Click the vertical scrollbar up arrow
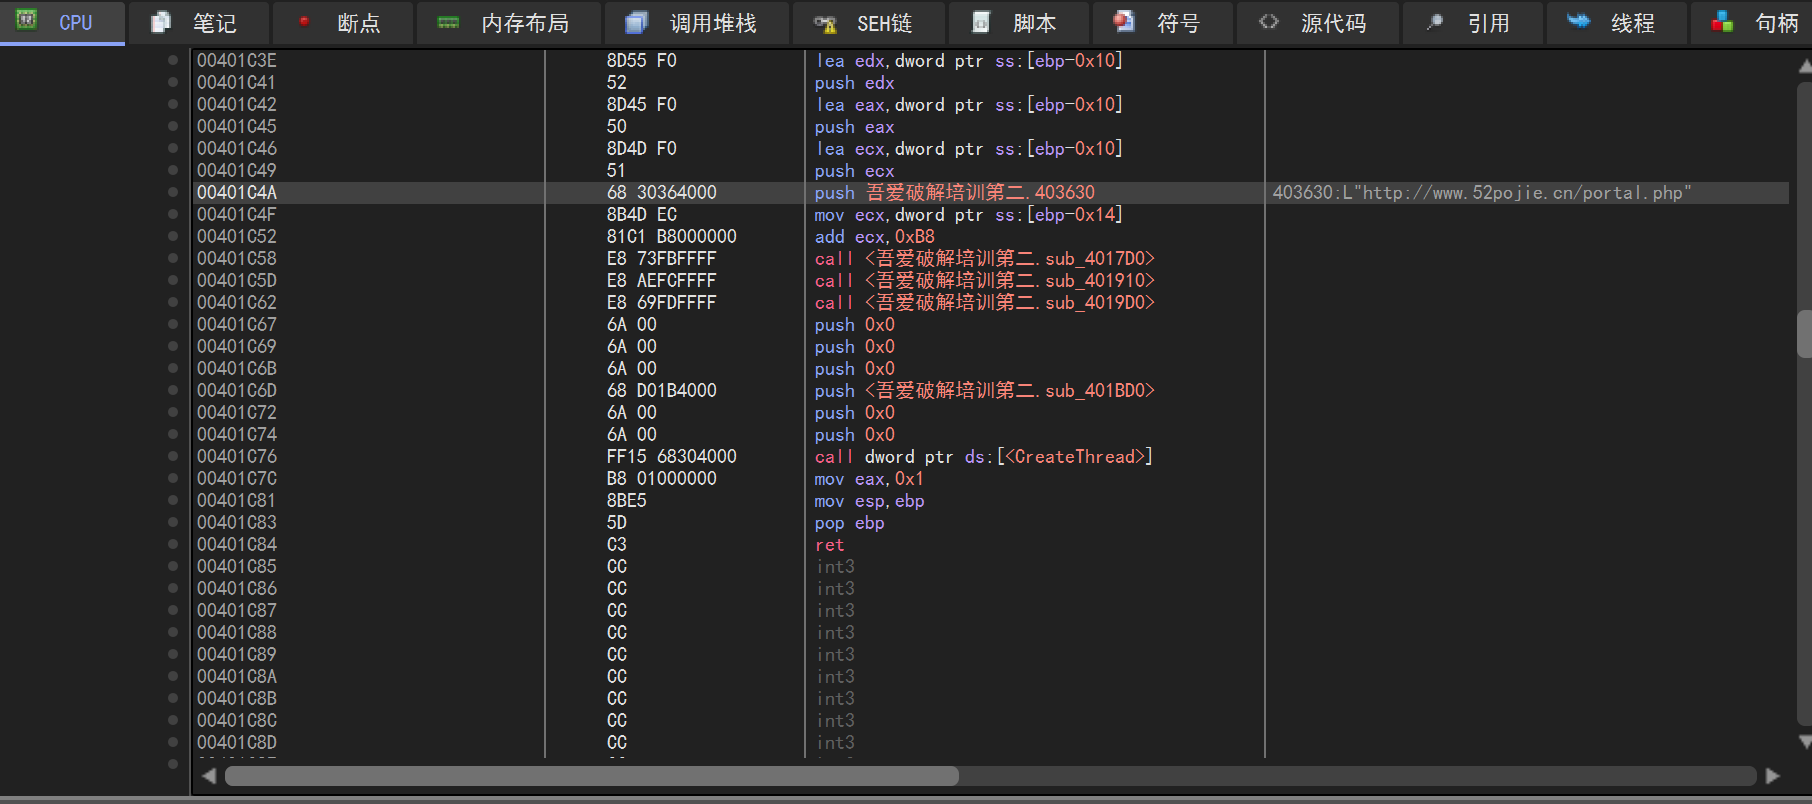The image size is (1812, 804). (1804, 66)
